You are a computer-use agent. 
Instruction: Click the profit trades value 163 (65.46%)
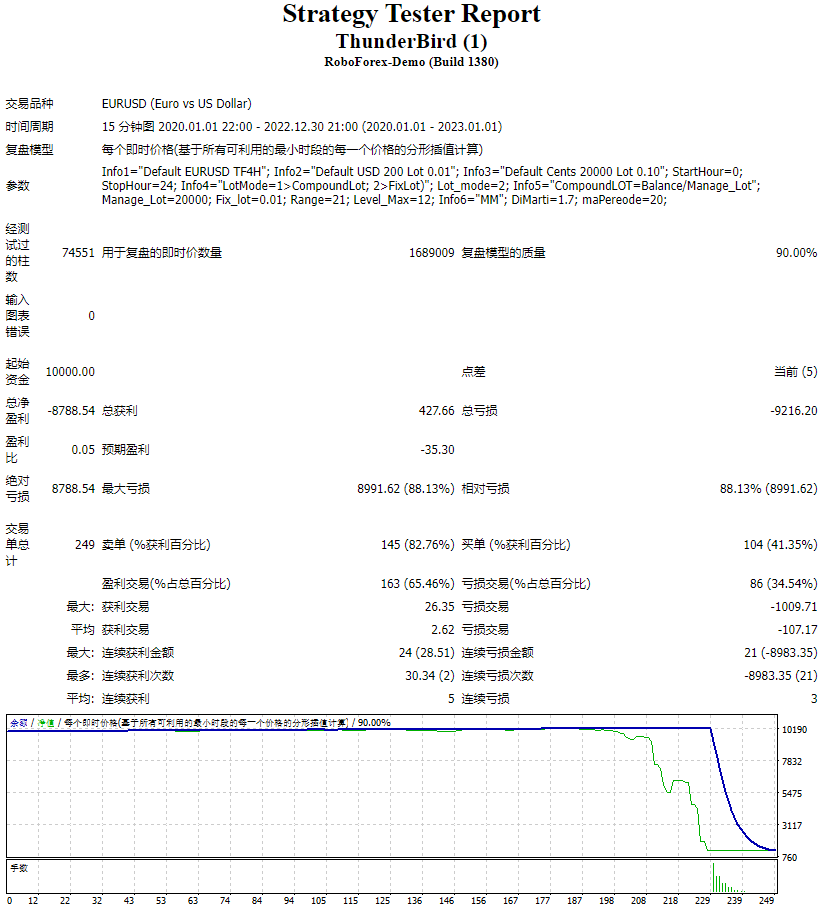coord(417,583)
